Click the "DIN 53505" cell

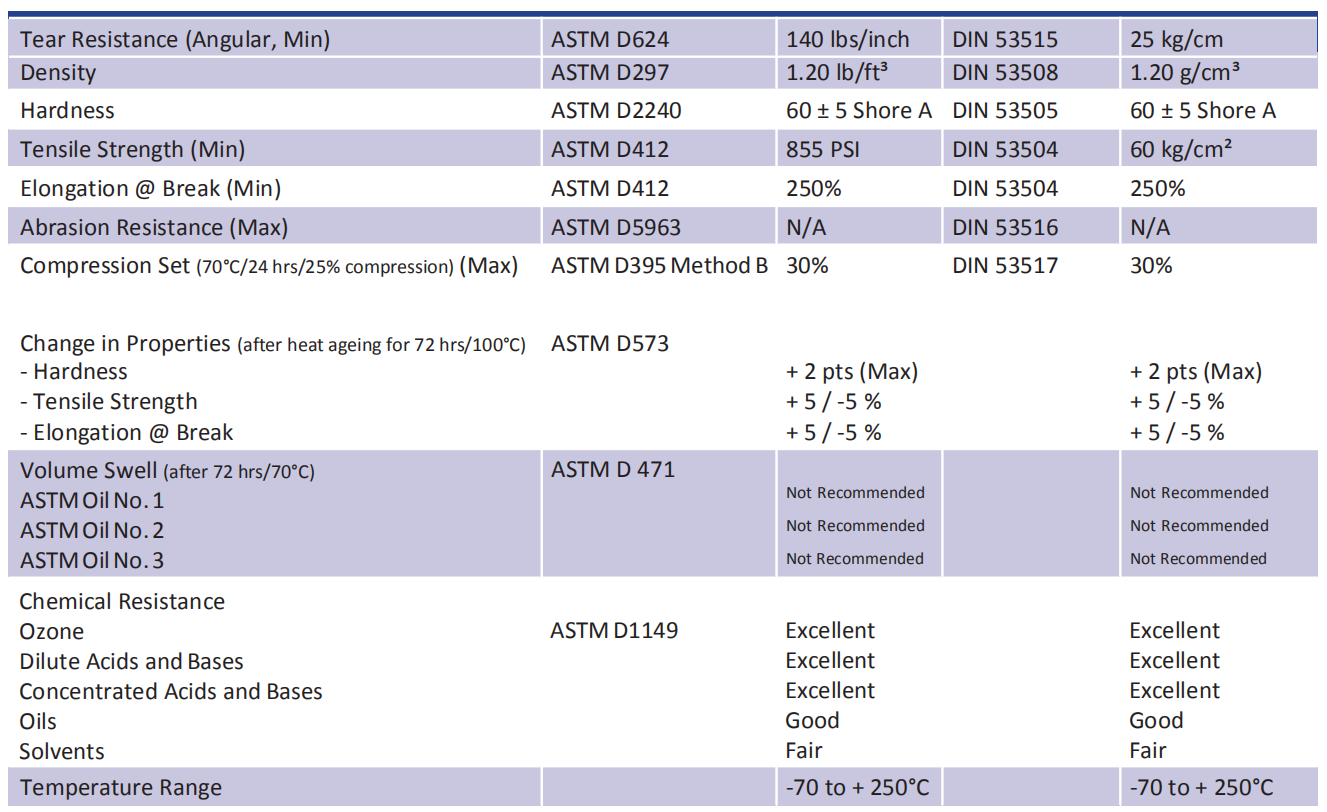[1005, 110]
